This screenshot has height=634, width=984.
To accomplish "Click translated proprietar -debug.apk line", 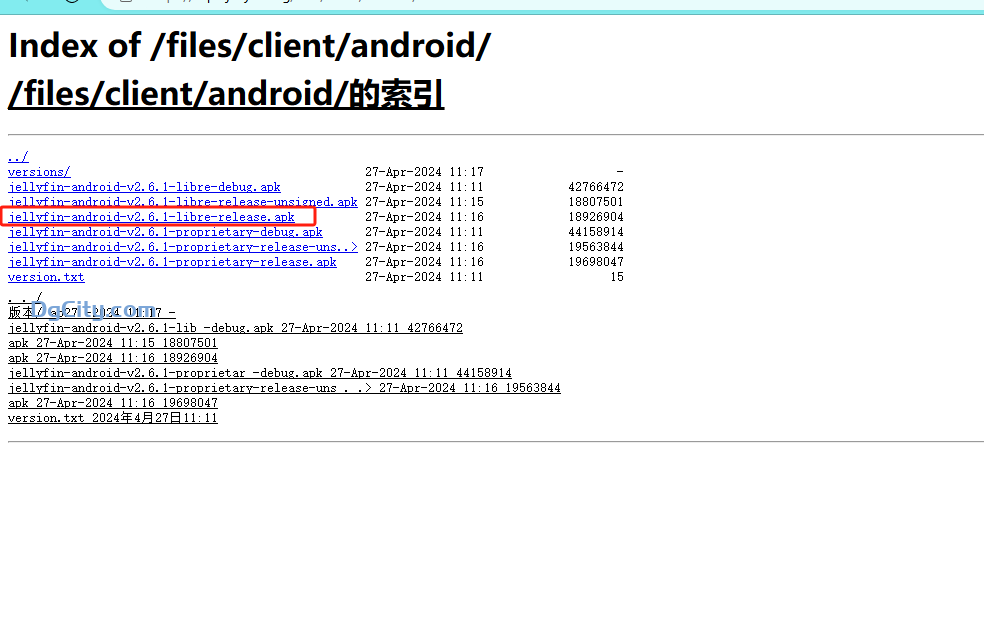I will point(259,373).
